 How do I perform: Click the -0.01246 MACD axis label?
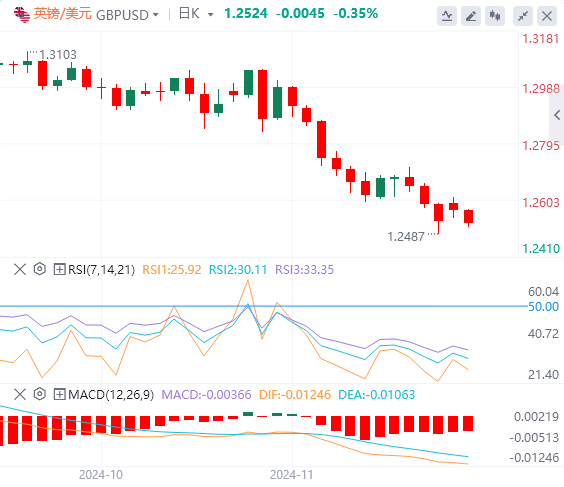pyautogui.click(x=534, y=458)
